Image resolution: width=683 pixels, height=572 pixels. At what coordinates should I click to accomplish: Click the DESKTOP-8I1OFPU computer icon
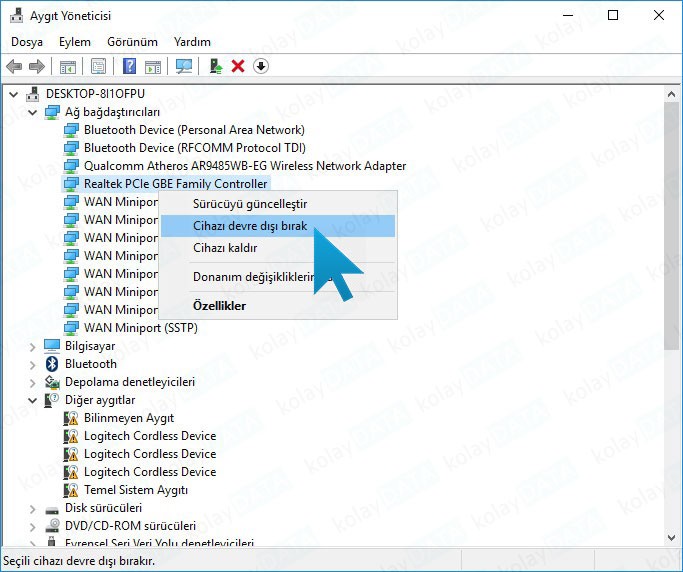click(33, 94)
